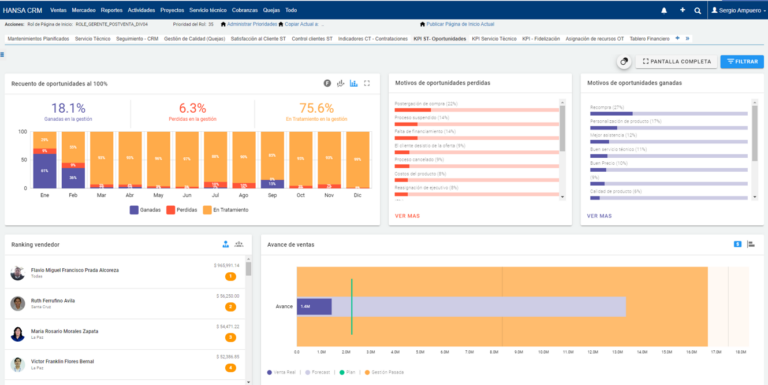Click rank badge 2 for Ruth Ferrufino
Image resolution: width=768 pixels, height=385 pixels.
pos(231,307)
